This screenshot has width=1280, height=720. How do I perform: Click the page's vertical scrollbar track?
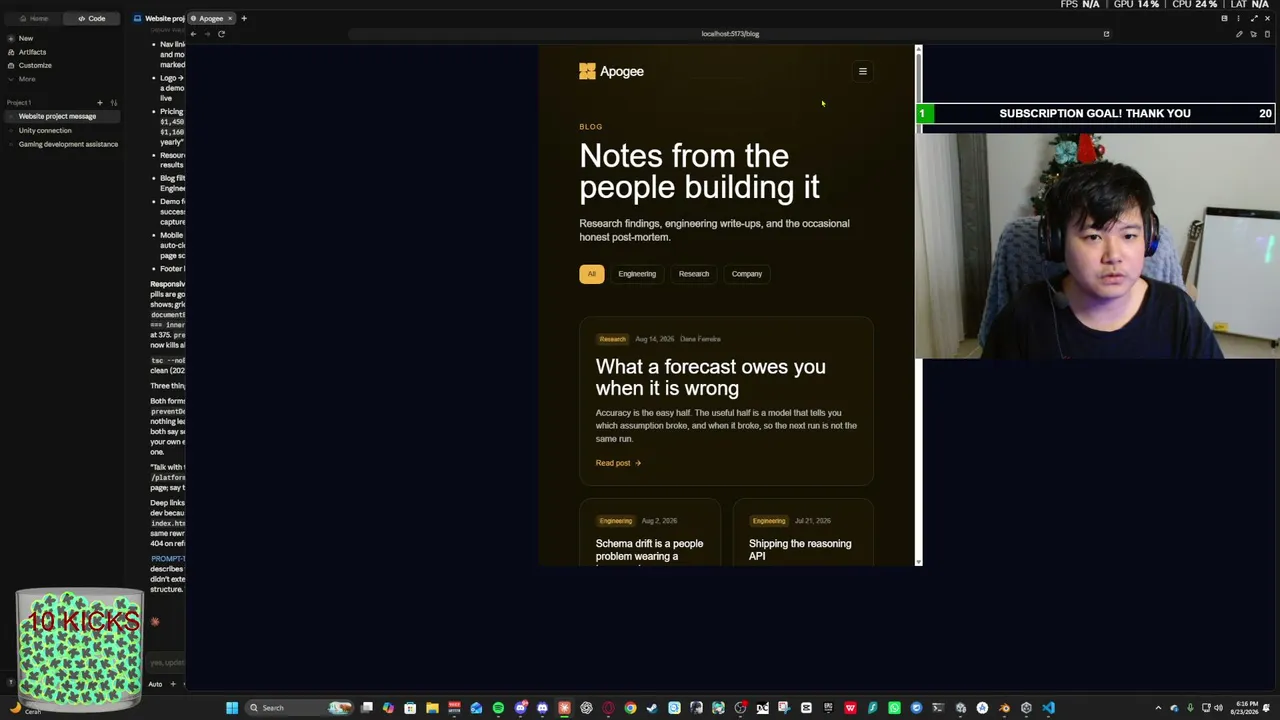[x=919, y=305]
